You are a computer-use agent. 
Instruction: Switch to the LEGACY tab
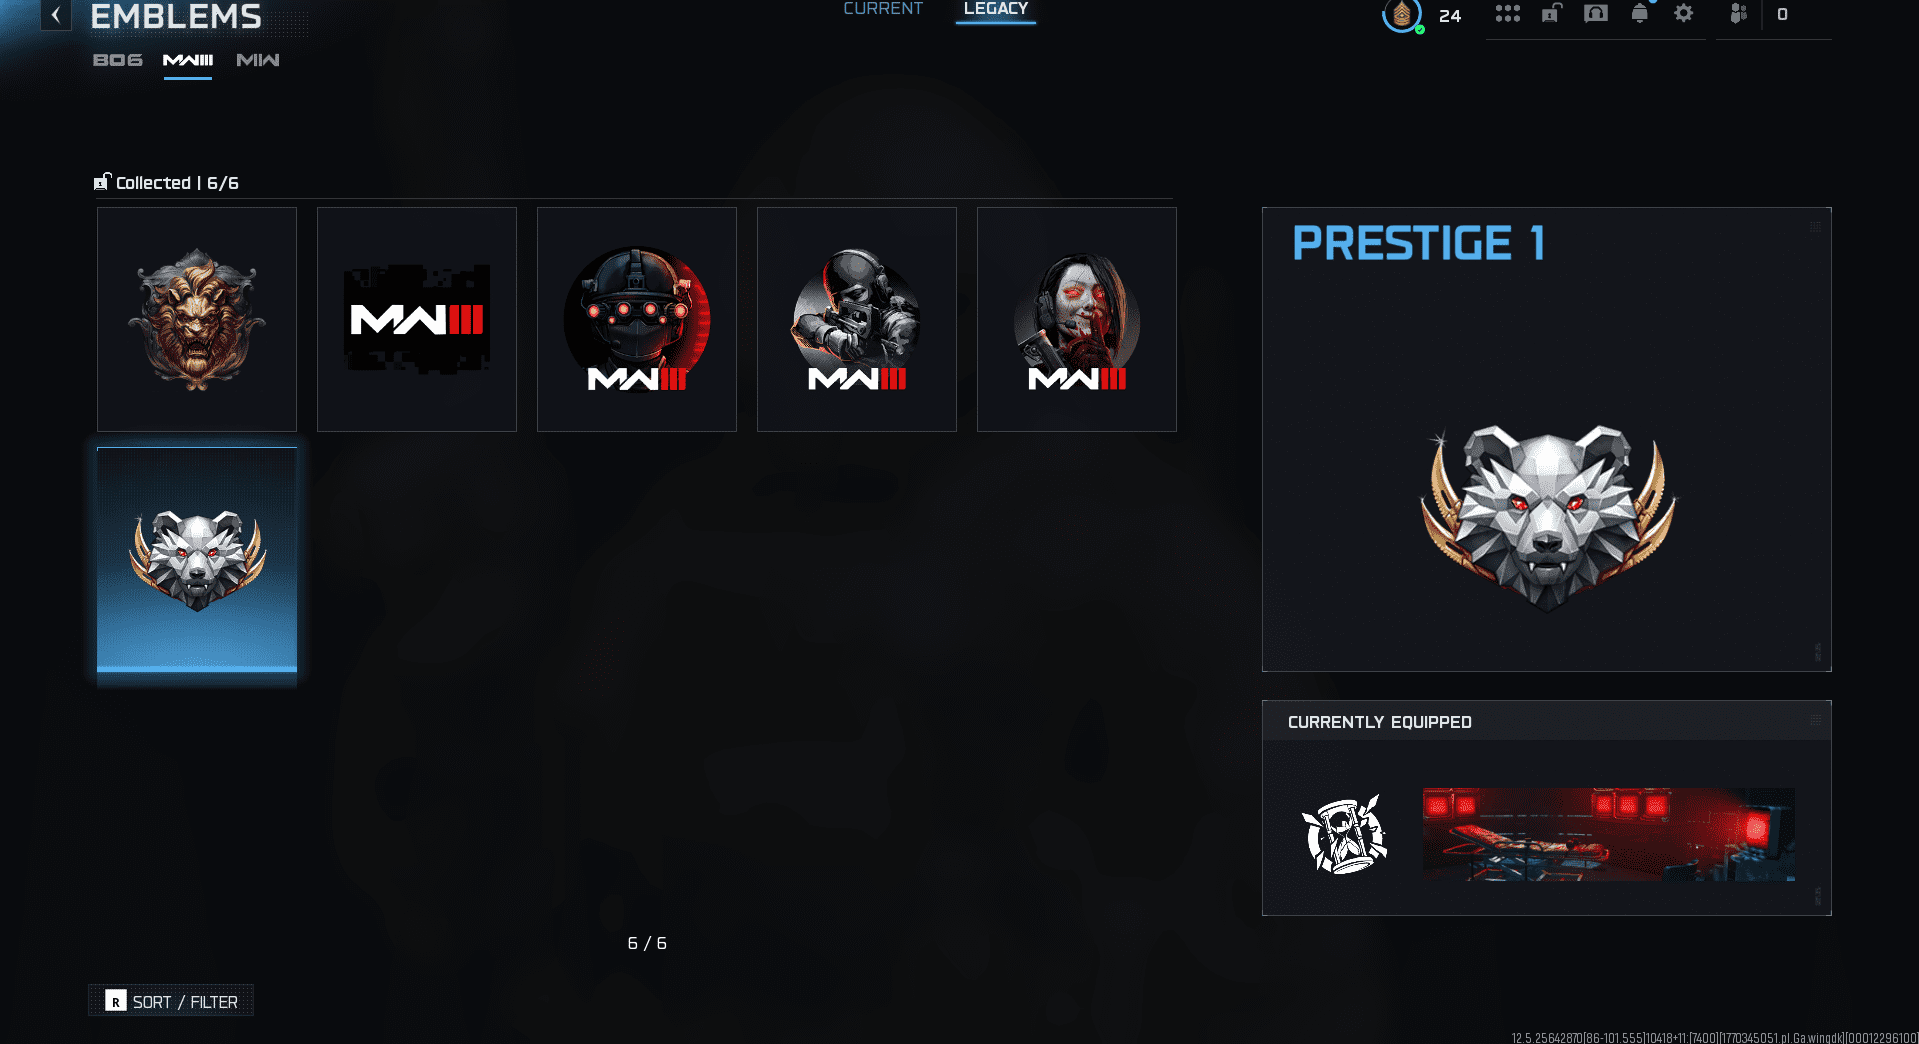pos(995,9)
